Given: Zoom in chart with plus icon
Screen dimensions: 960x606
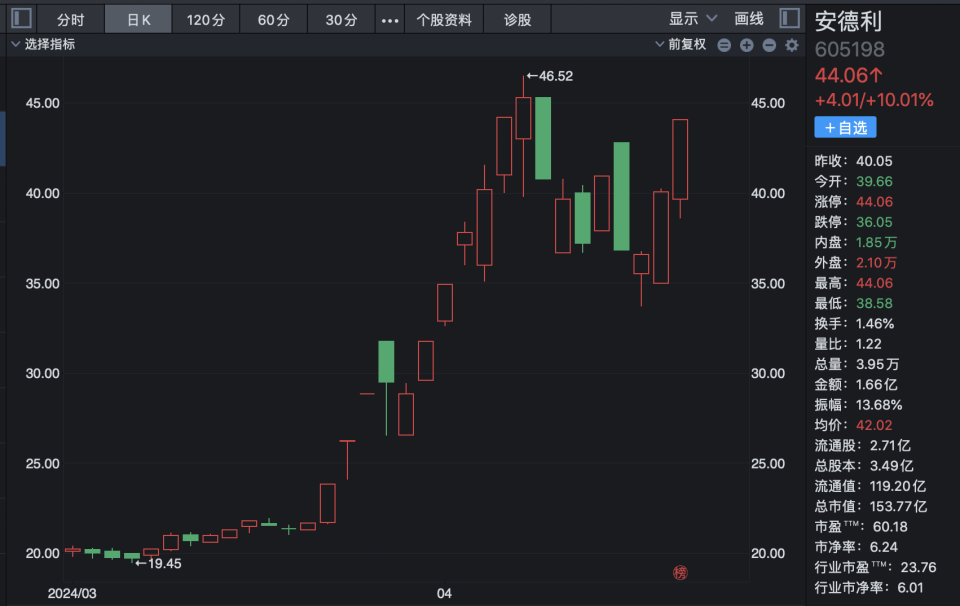Looking at the screenshot, I should [x=746, y=45].
